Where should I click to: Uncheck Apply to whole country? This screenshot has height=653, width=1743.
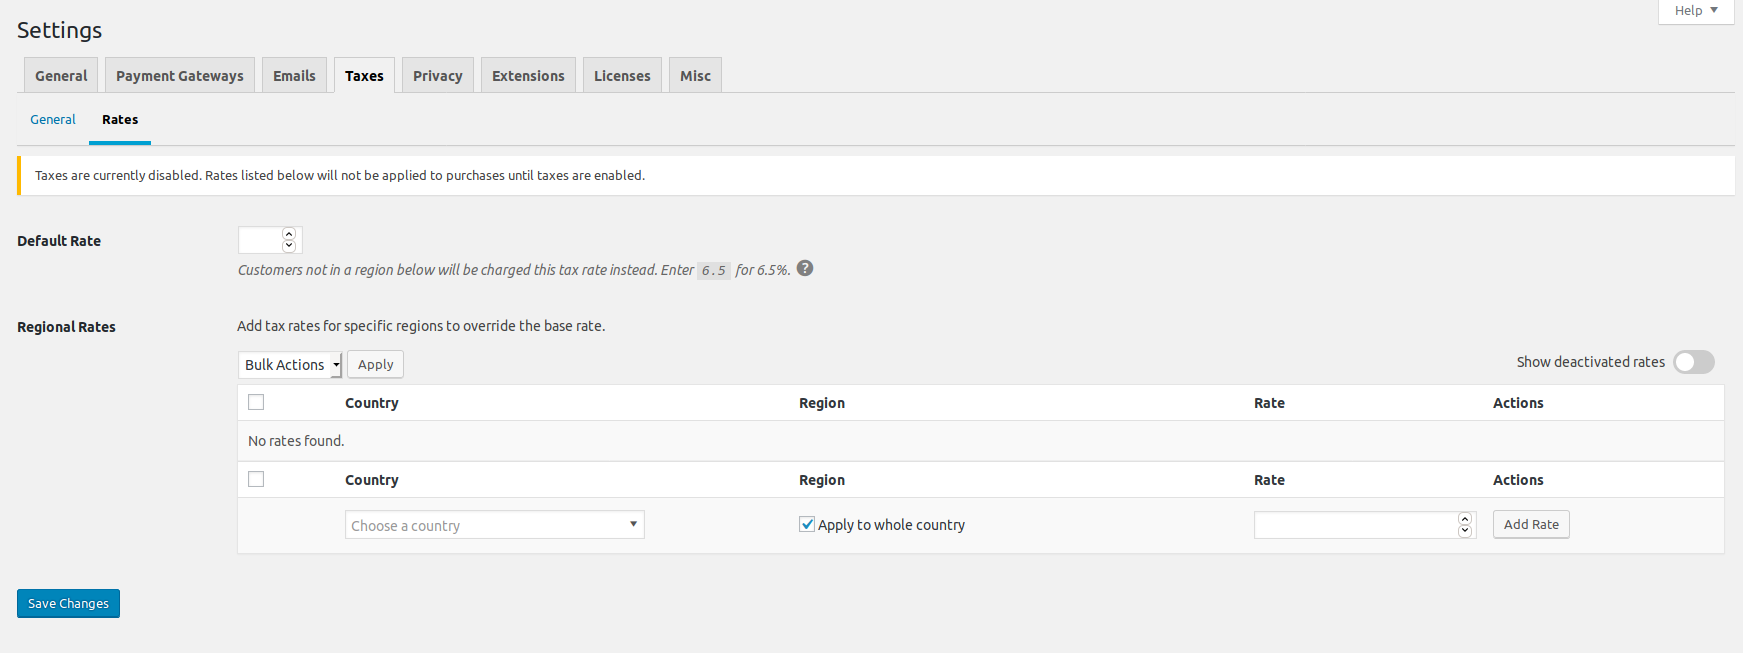pos(807,524)
